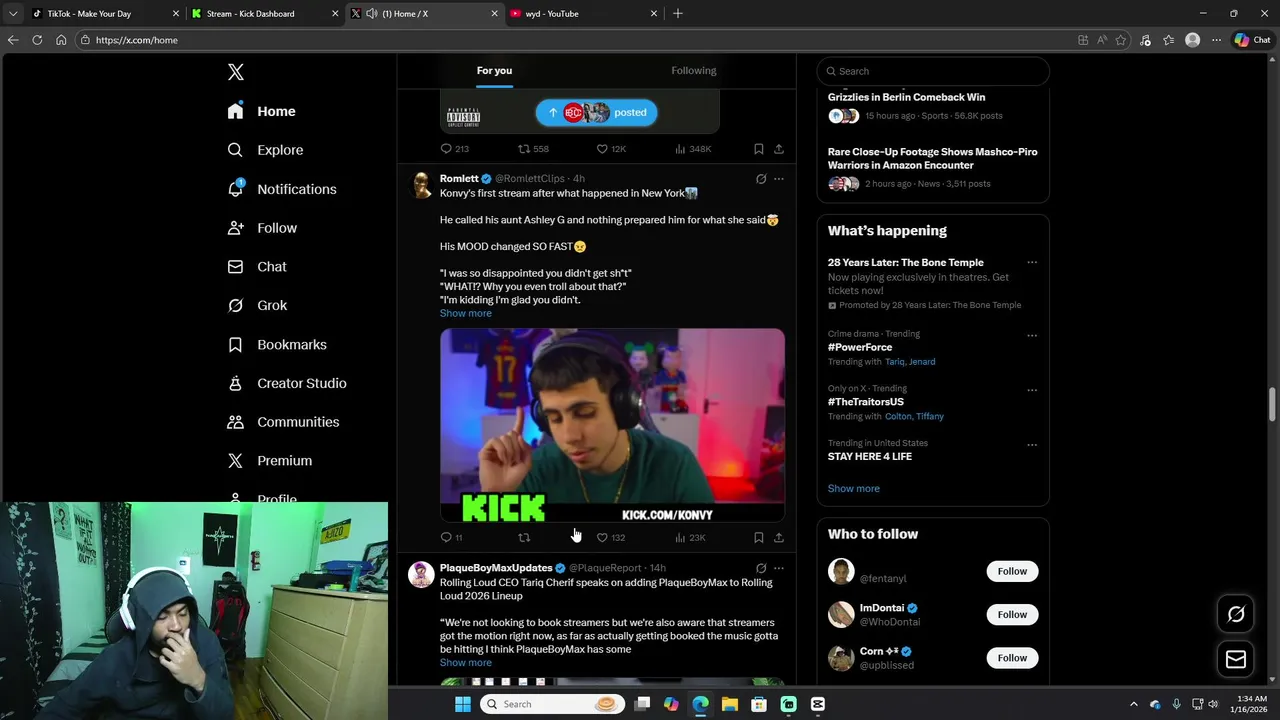
Task: Expand Show more on PlaqueBoyMaxUpdates post
Action: (x=465, y=662)
